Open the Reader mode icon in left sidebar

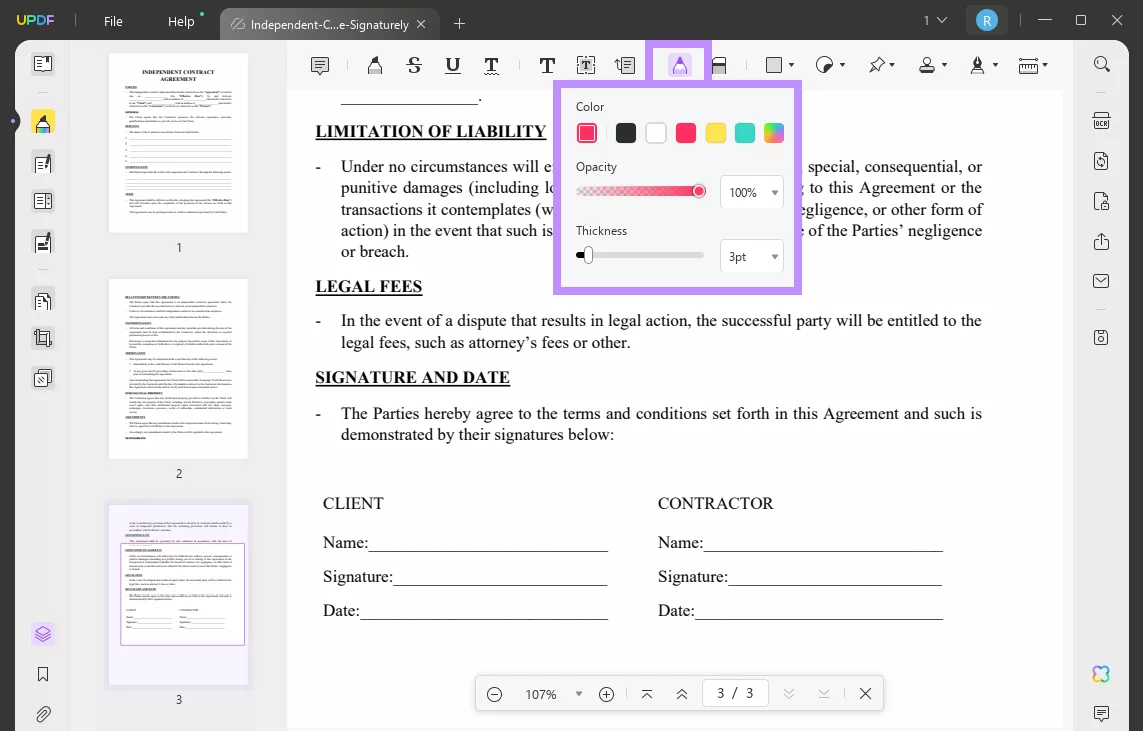43,64
